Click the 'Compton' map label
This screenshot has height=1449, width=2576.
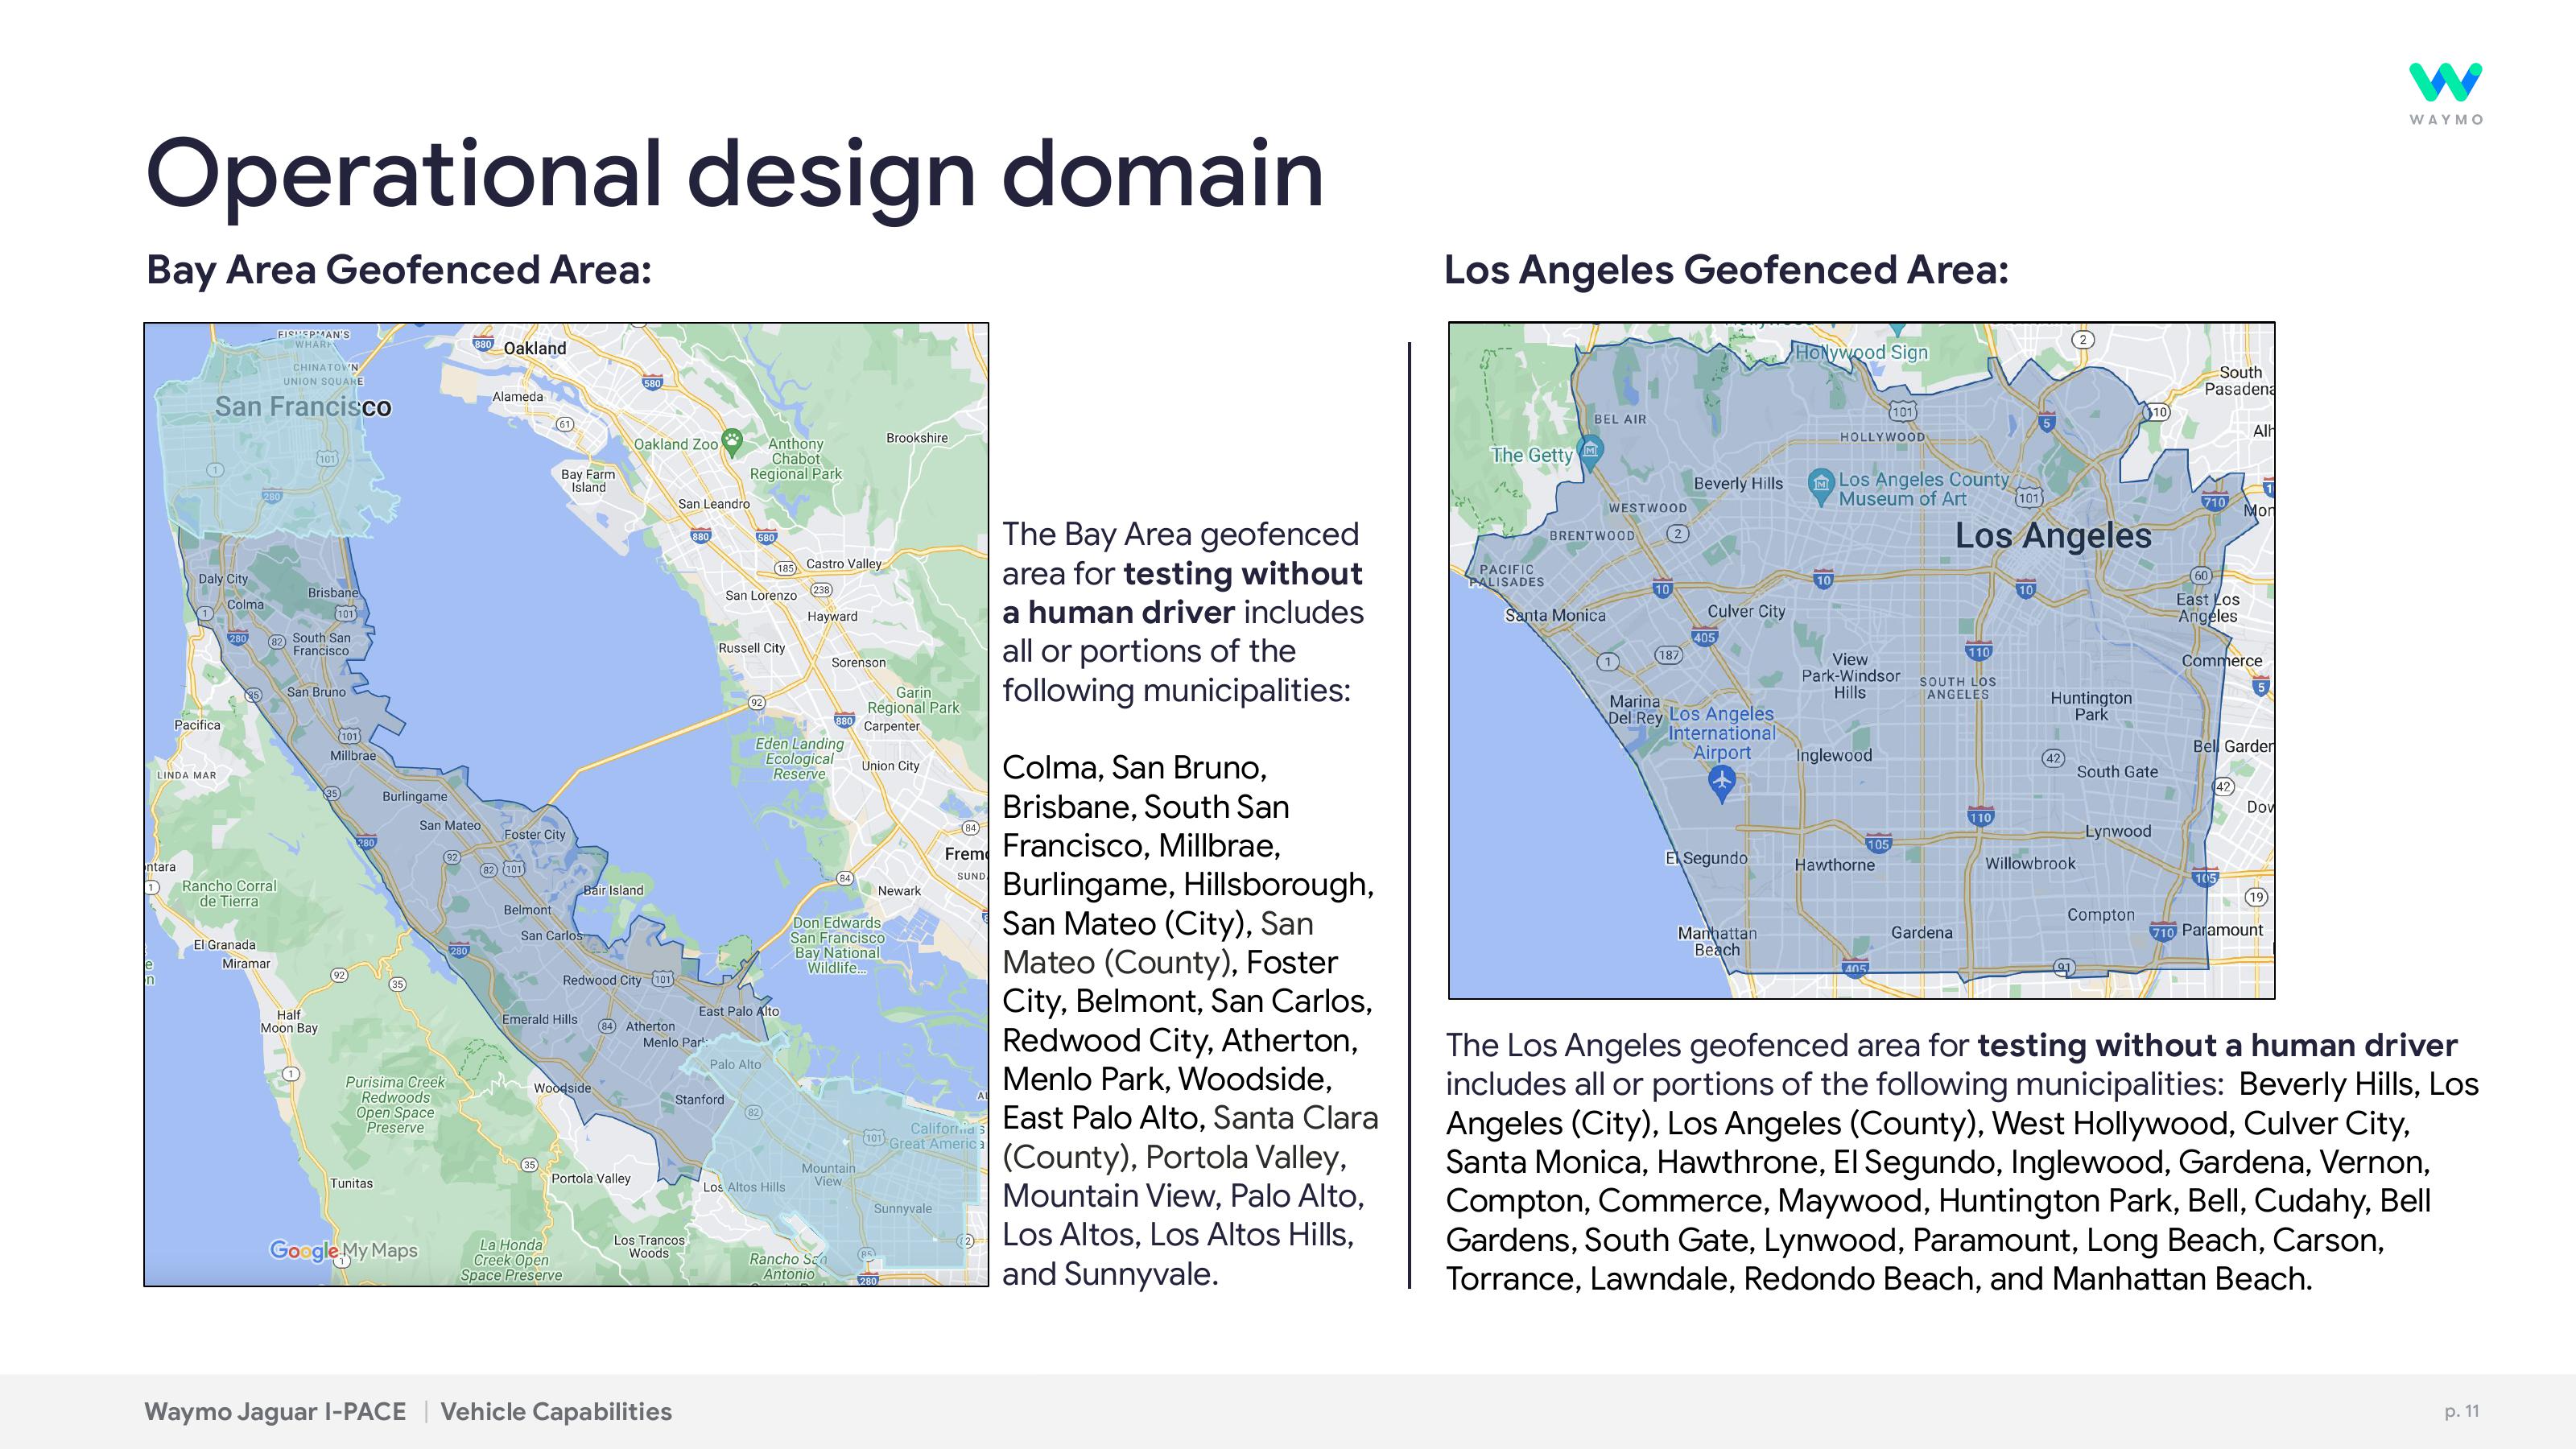click(x=2101, y=915)
